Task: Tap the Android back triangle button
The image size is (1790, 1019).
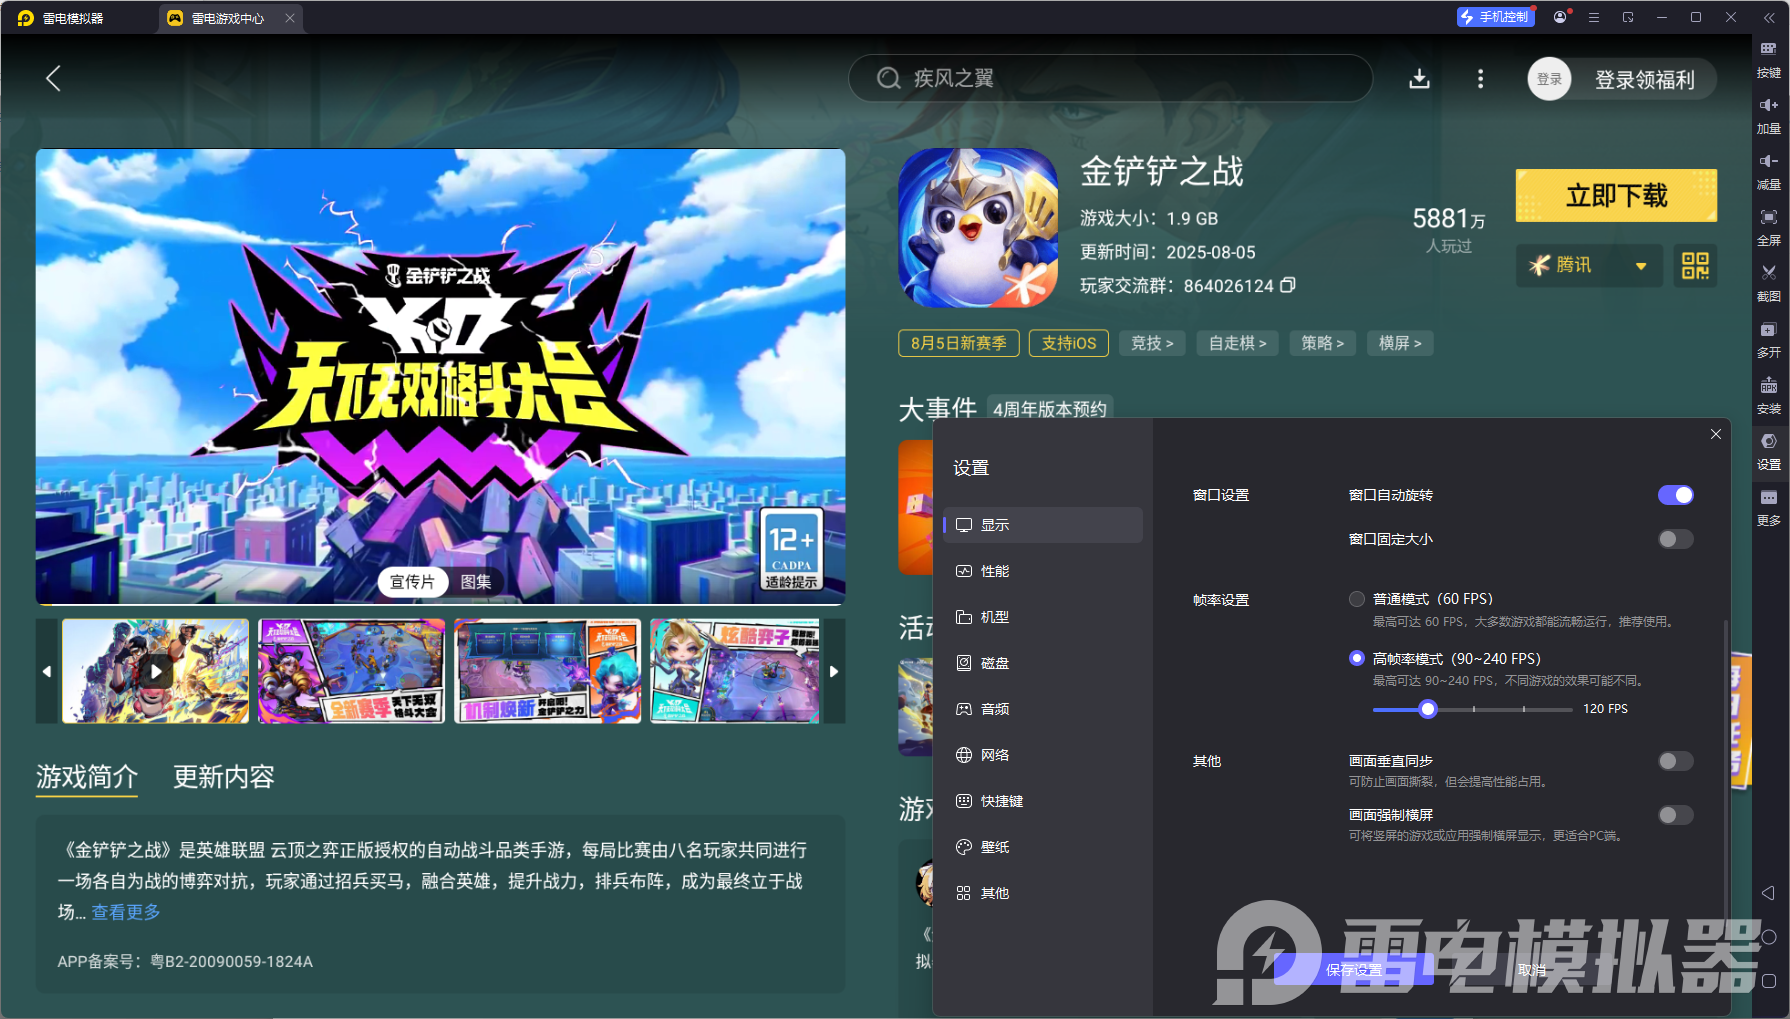Action: click(1768, 893)
